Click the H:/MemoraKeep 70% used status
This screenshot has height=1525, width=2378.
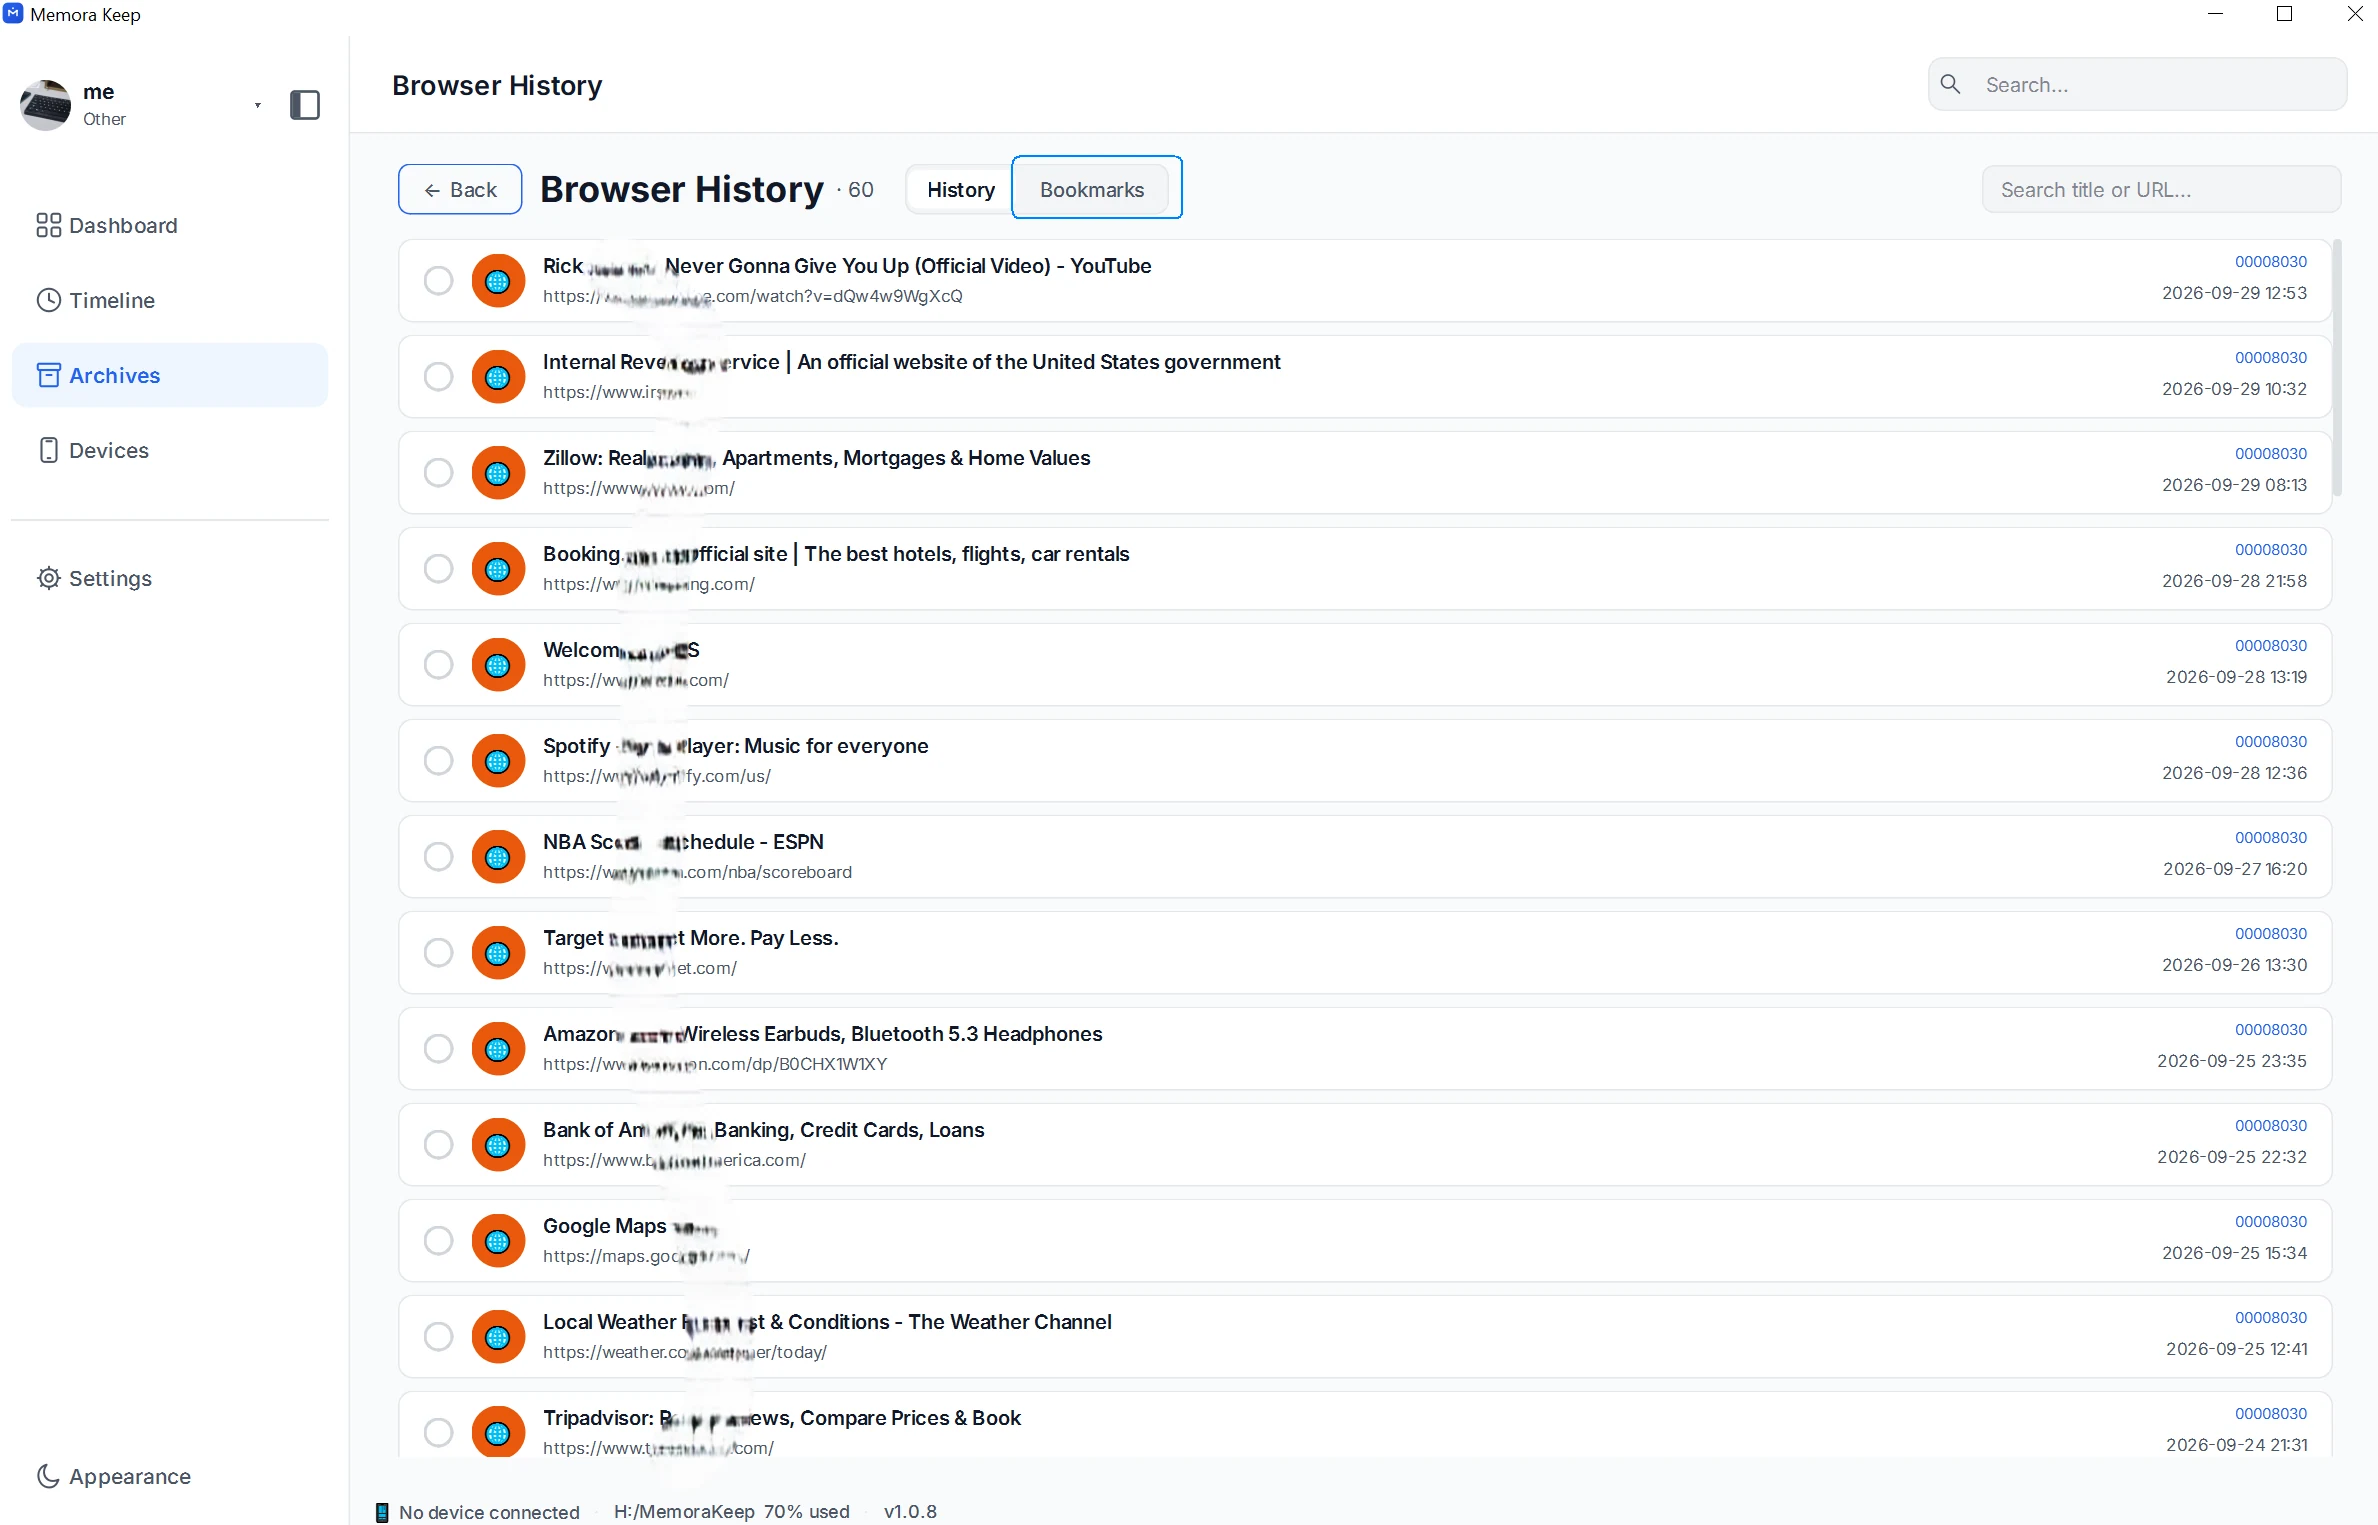731,1512
